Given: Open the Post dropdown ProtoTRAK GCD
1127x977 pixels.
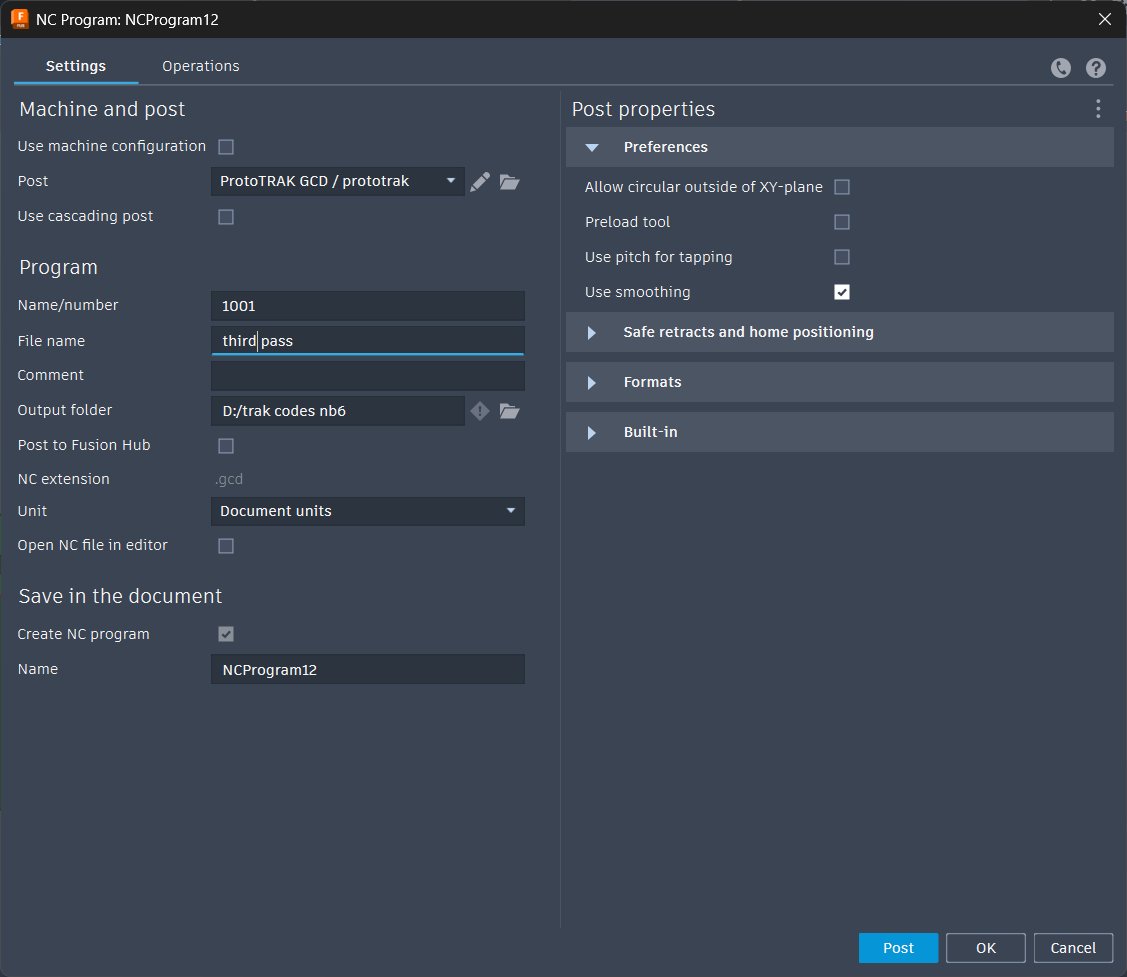Looking at the screenshot, I should 338,181.
